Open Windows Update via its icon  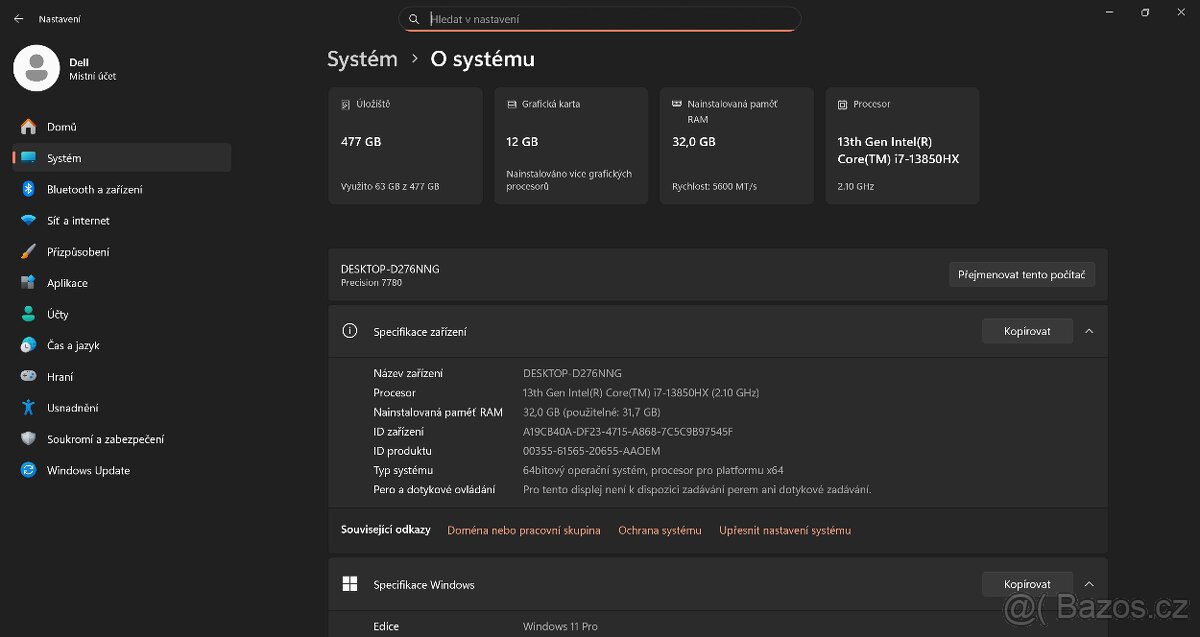[28, 470]
